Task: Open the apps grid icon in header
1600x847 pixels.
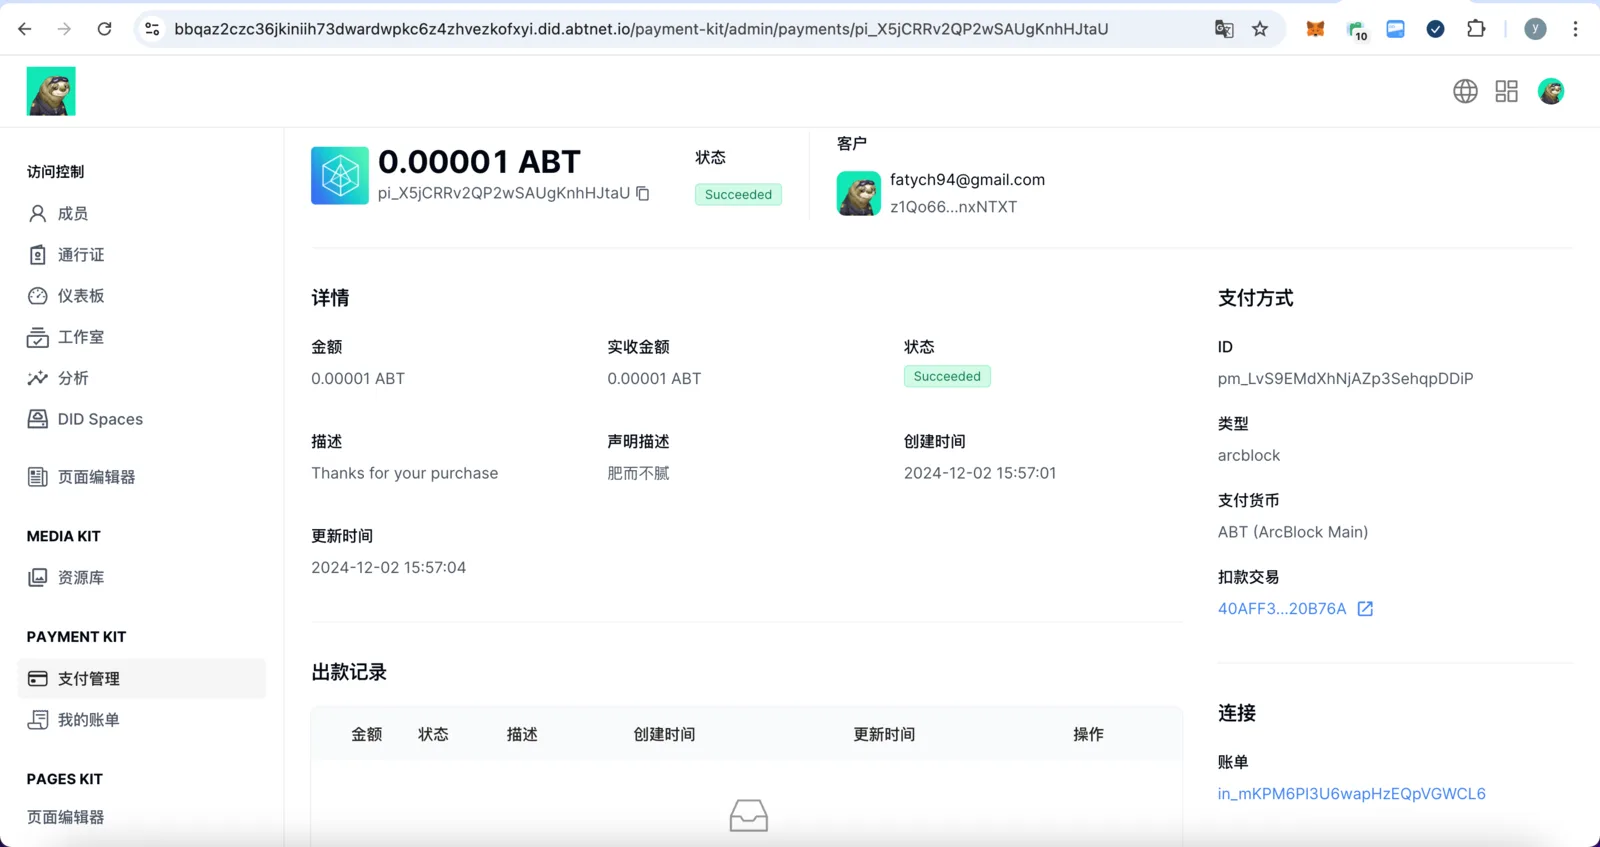Action: point(1506,91)
